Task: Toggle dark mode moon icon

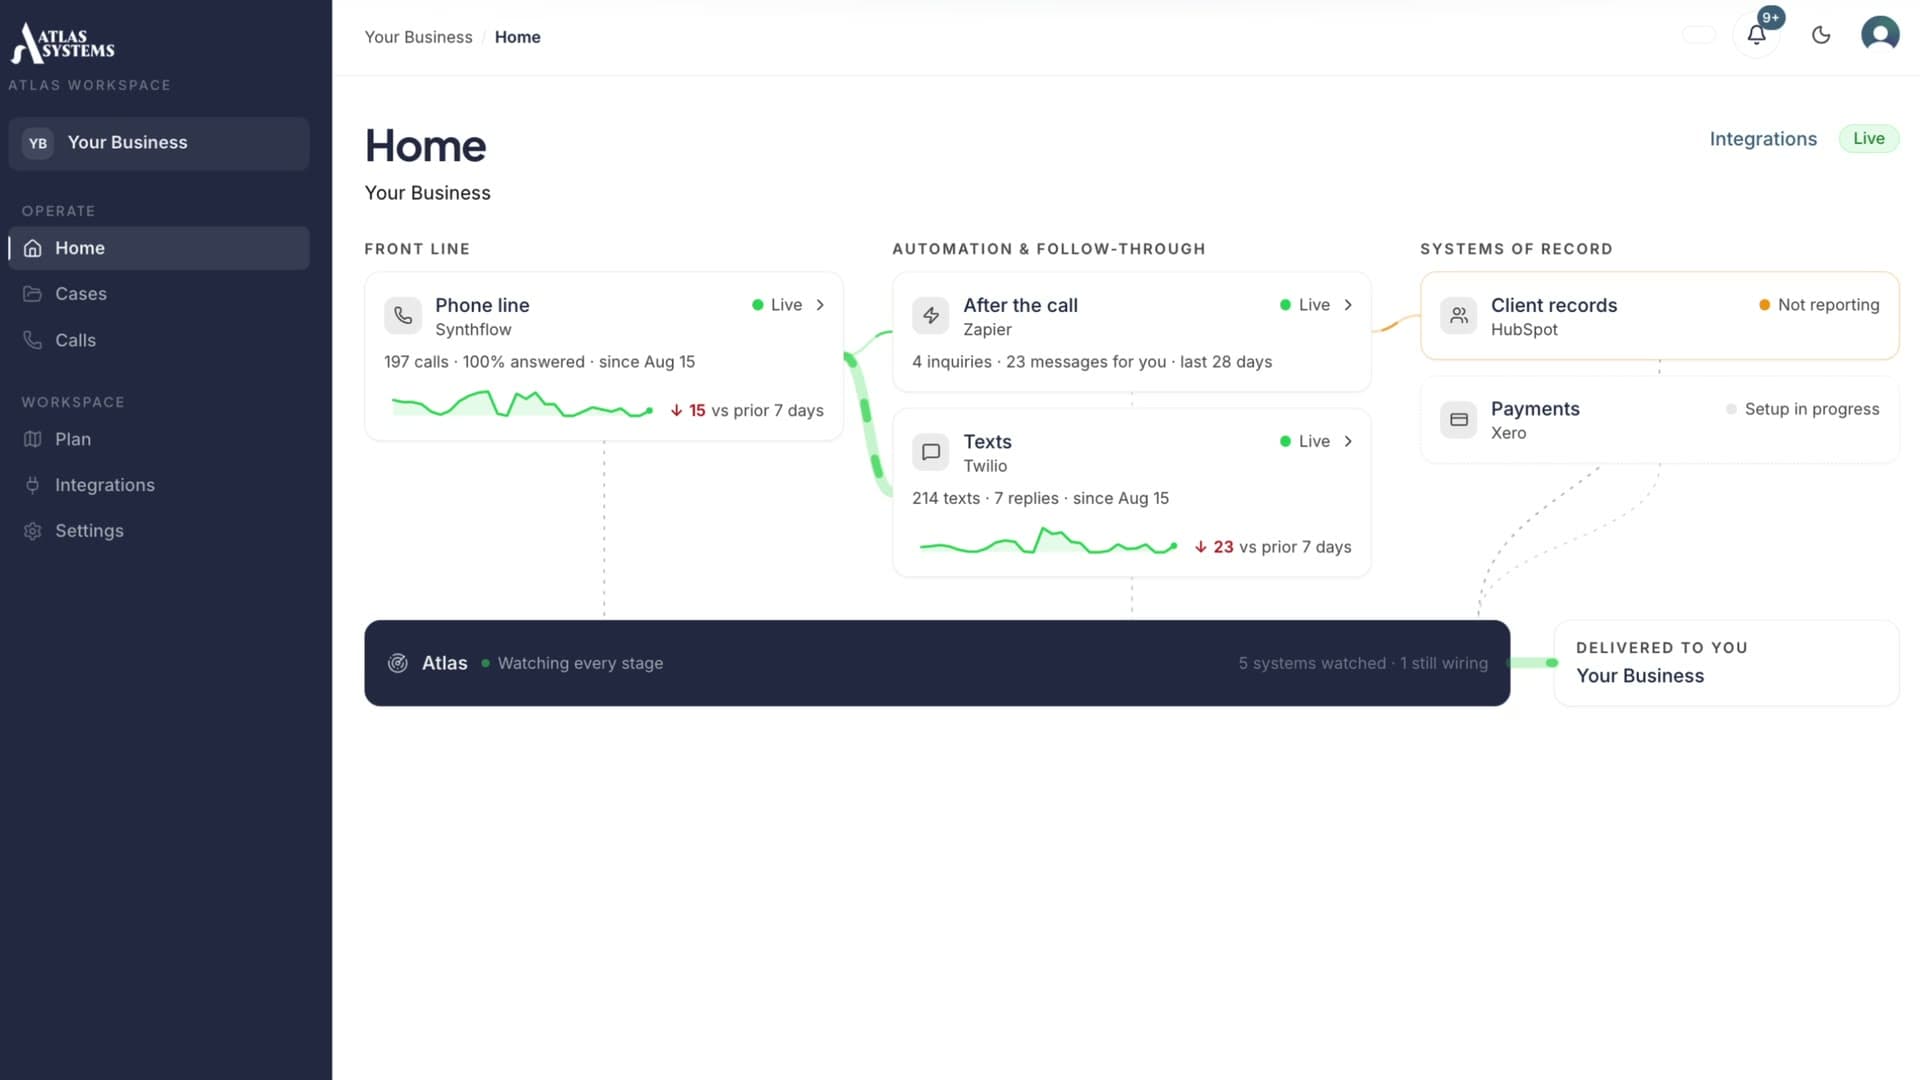Action: point(1821,35)
